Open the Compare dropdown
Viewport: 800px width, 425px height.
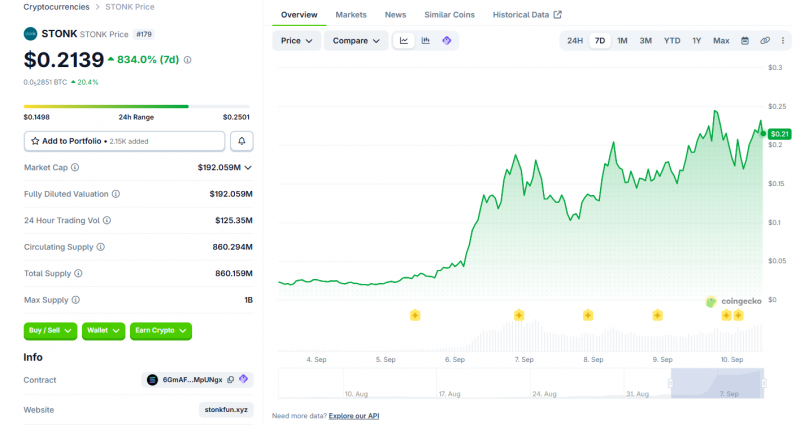pos(356,41)
